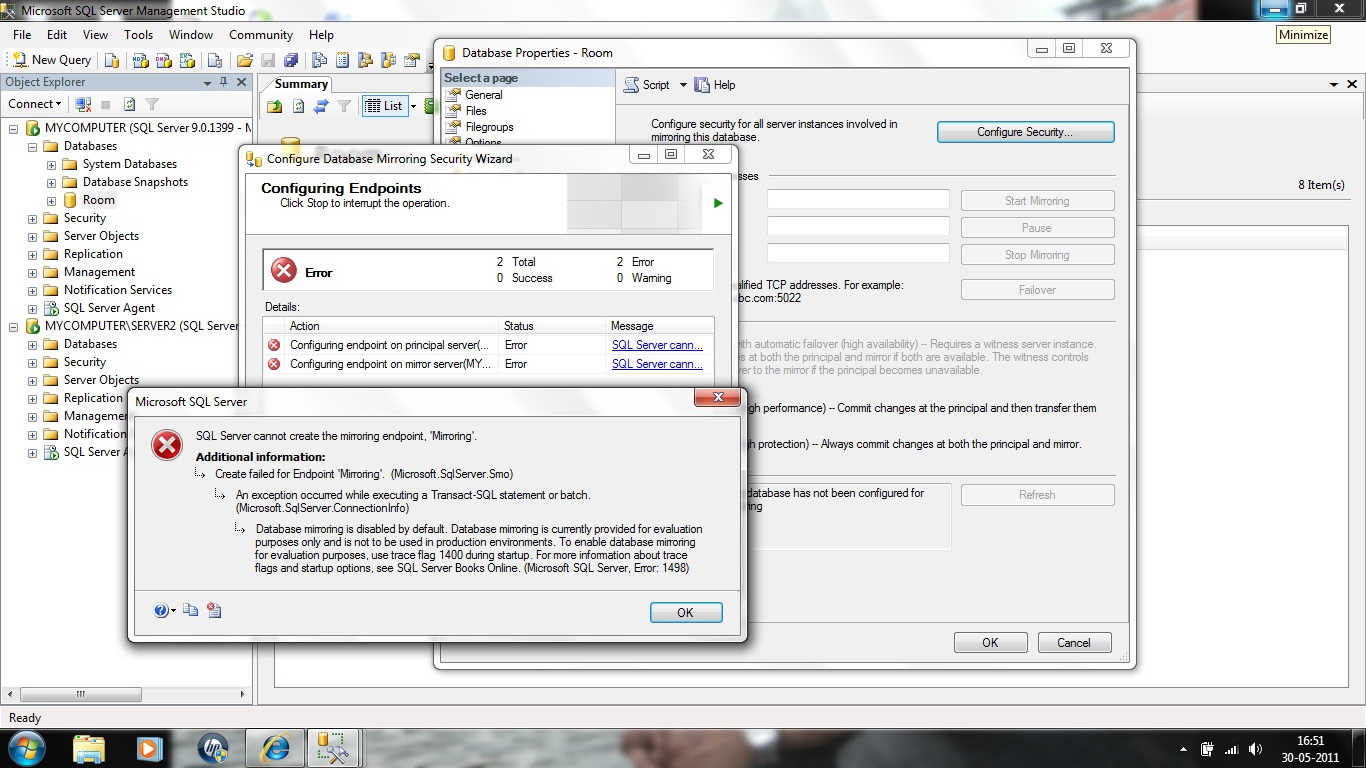Image resolution: width=1366 pixels, height=768 pixels.
Task: Follow the SQL Server cann... error link
Action: (x=656, y=347)
